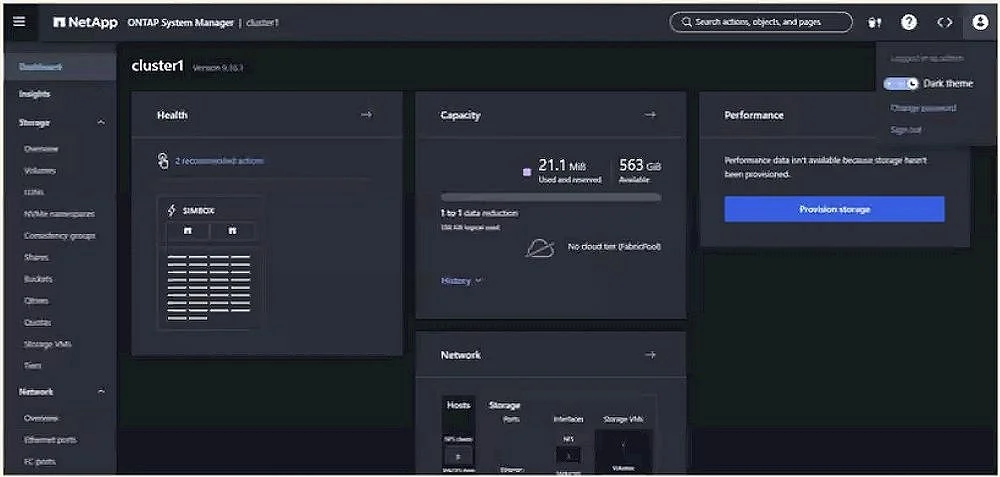The width and height of the screenshot is (1000, 477).
Task: Click the cluster1 page title
Action: pos(158,66)
